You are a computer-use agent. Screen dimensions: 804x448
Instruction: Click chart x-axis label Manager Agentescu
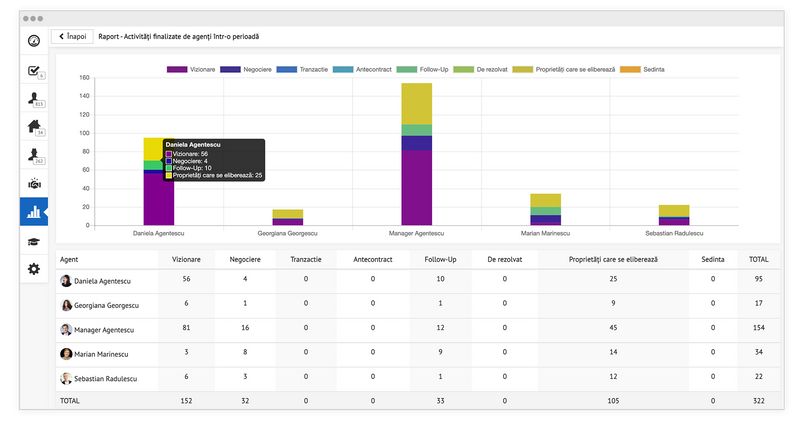click(x=416, y=233)
